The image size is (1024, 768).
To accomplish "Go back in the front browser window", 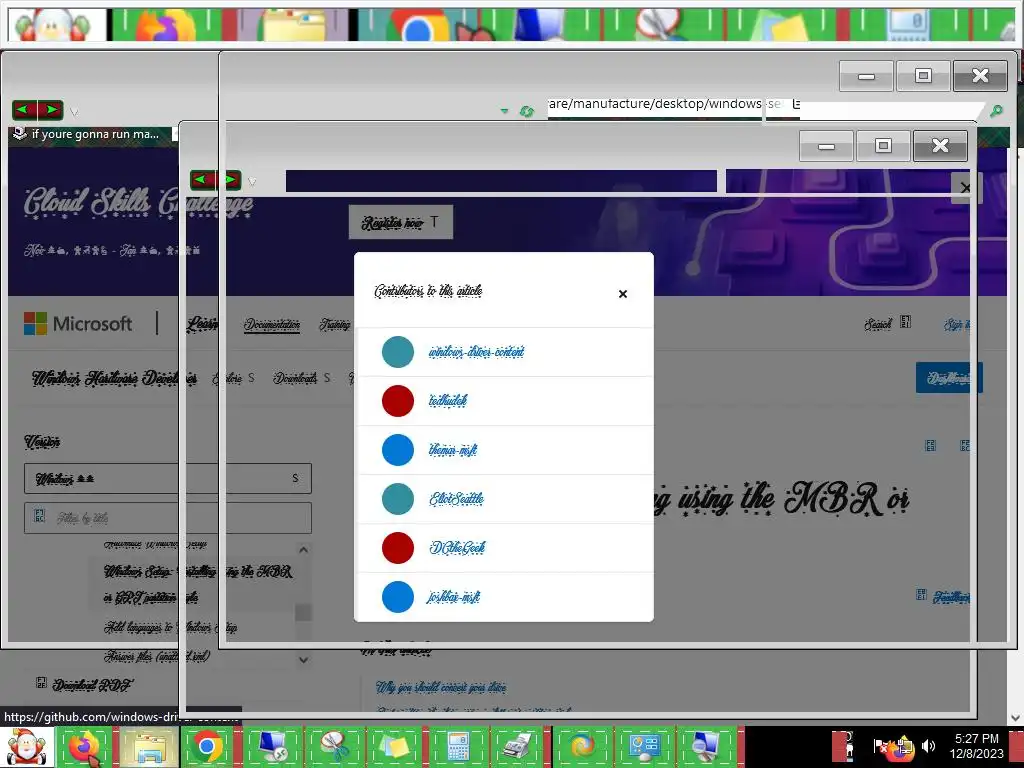I will tap(202, 180).
